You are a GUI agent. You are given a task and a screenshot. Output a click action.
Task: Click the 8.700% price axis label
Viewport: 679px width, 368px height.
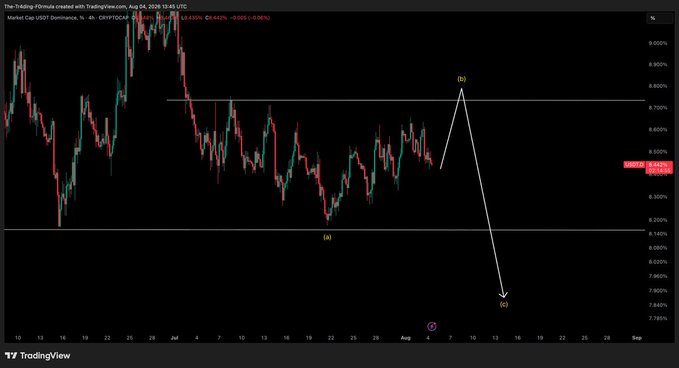[657, 108]
